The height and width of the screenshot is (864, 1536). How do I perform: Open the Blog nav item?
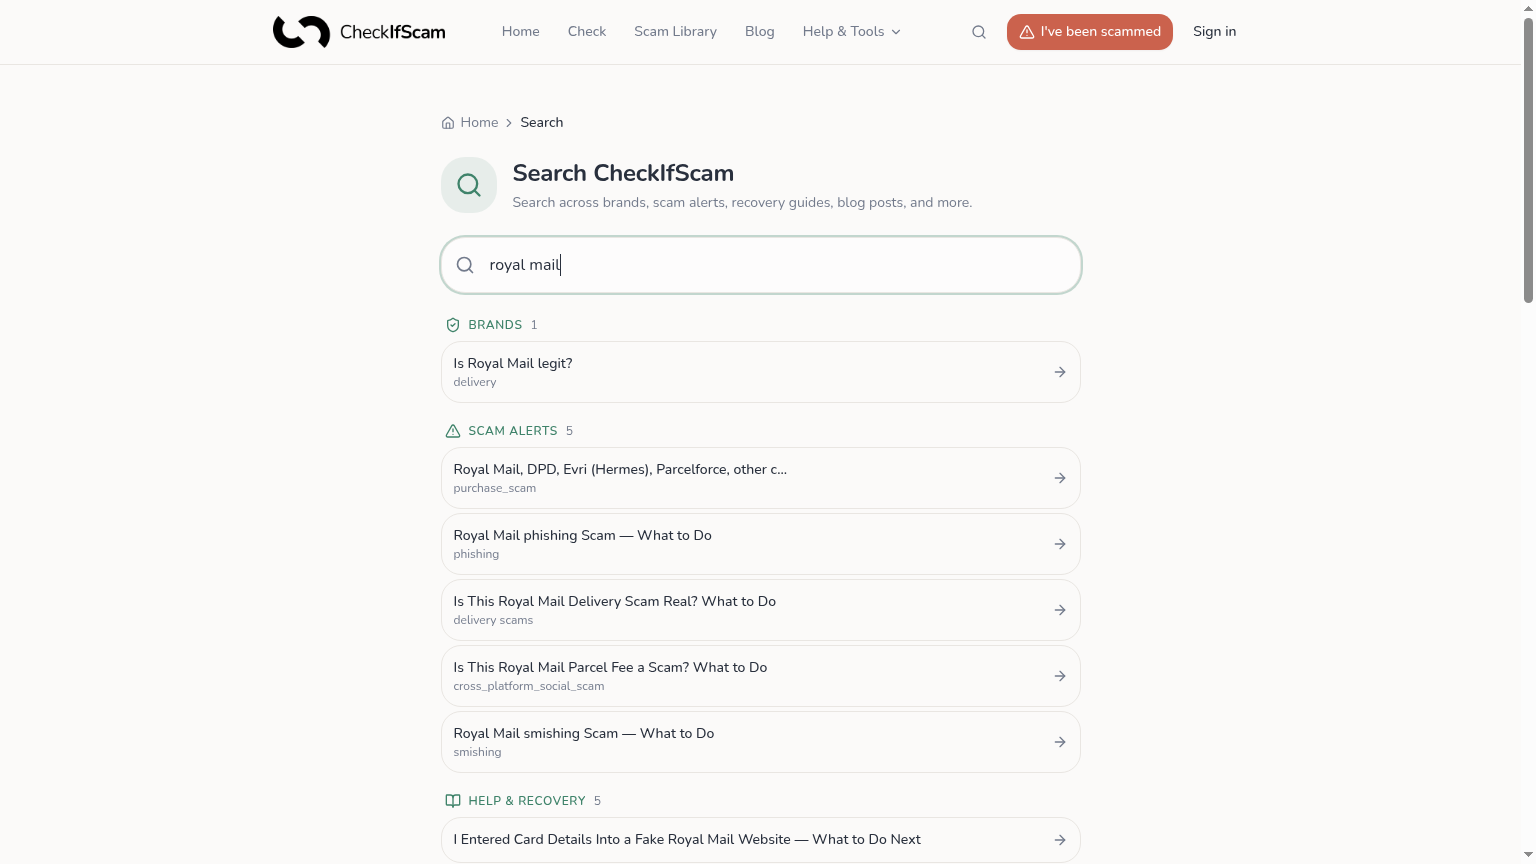point(760,32)
